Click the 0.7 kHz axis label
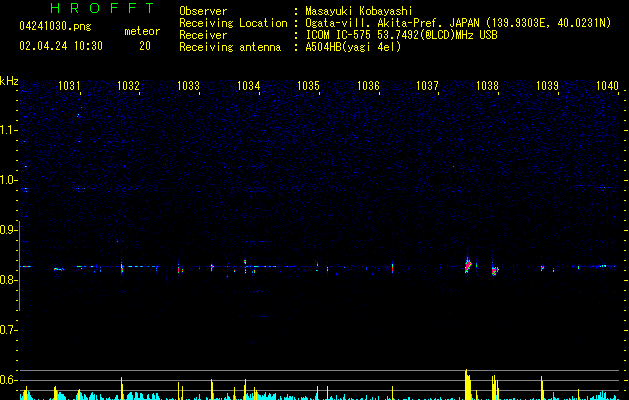This screenshot has height=400, width=629. (8, 330)
